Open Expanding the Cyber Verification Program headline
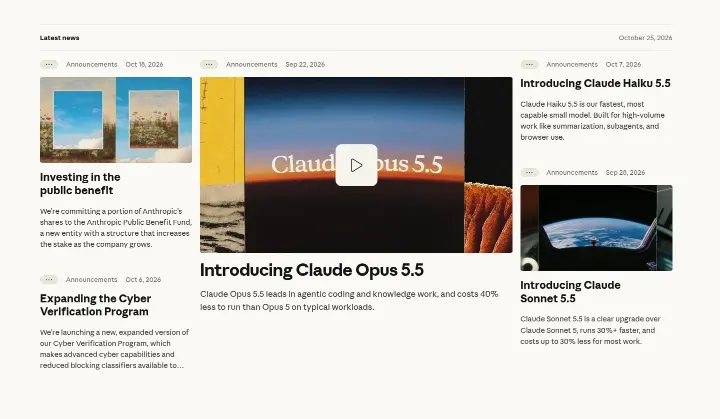Viewport: 720px width, 419px height. 96,305
